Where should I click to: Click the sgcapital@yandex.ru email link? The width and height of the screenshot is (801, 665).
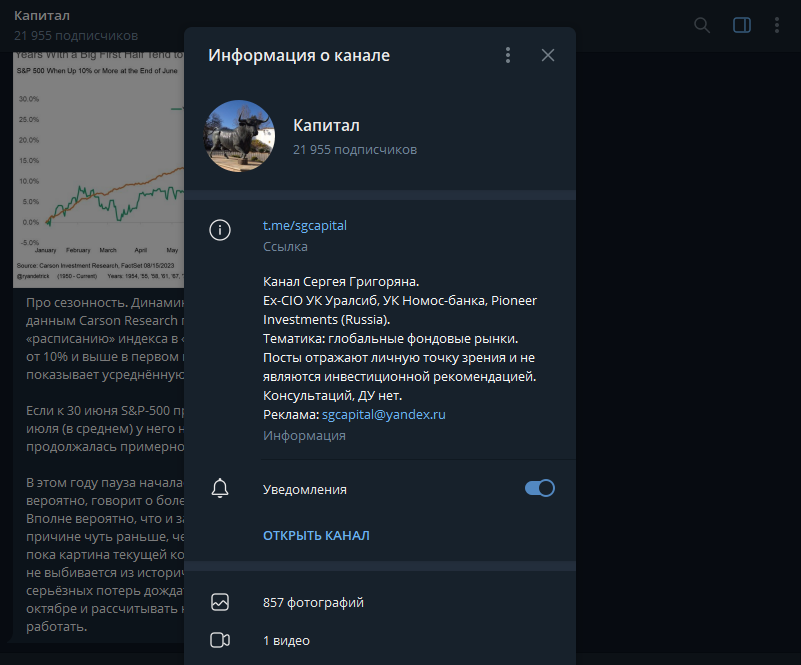tap(384, 413)
